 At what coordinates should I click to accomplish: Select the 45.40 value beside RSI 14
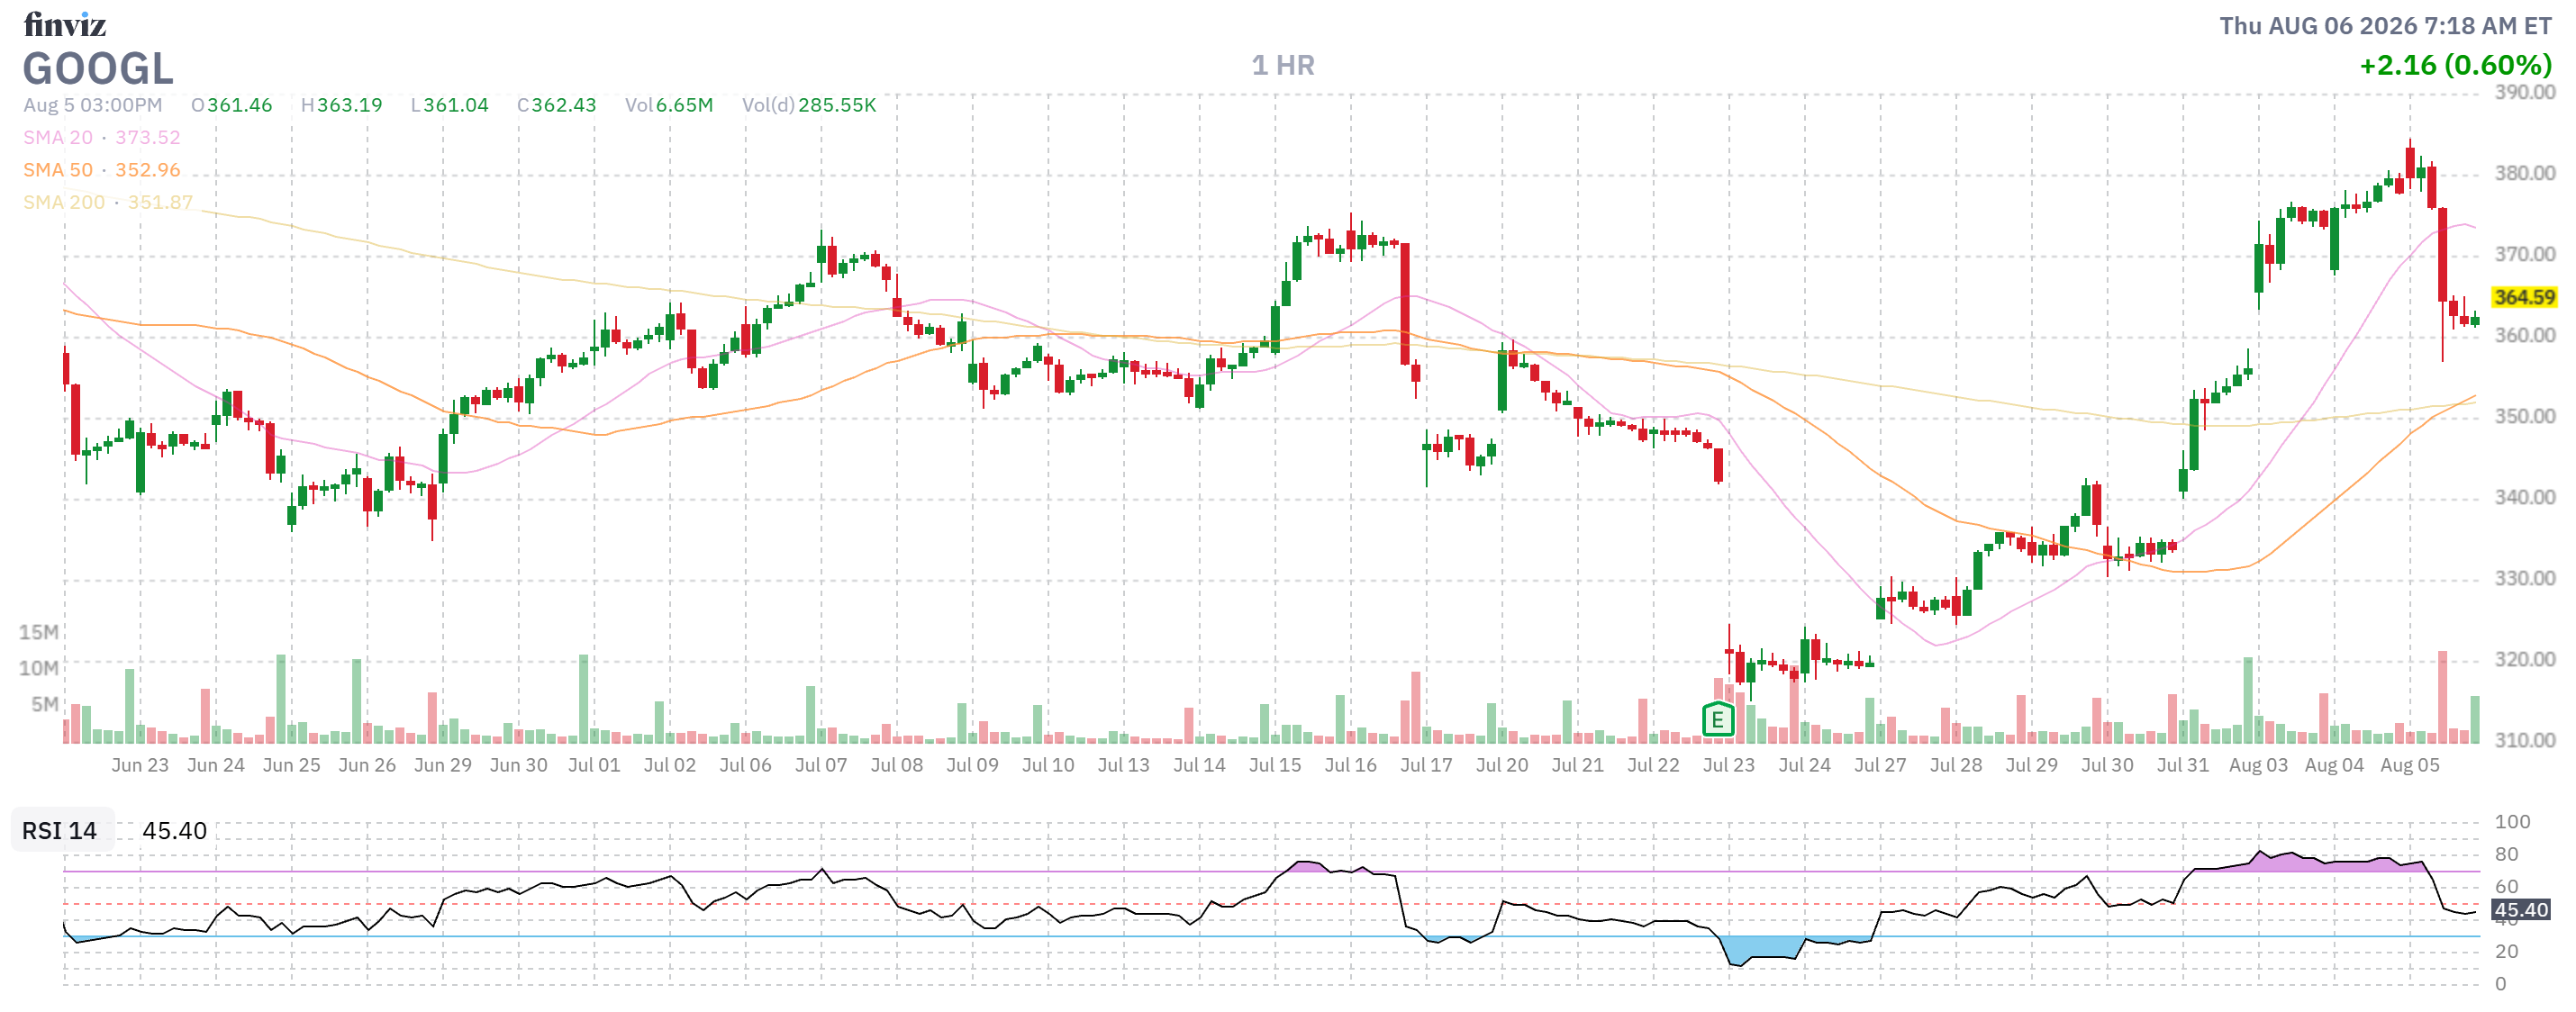174,831
